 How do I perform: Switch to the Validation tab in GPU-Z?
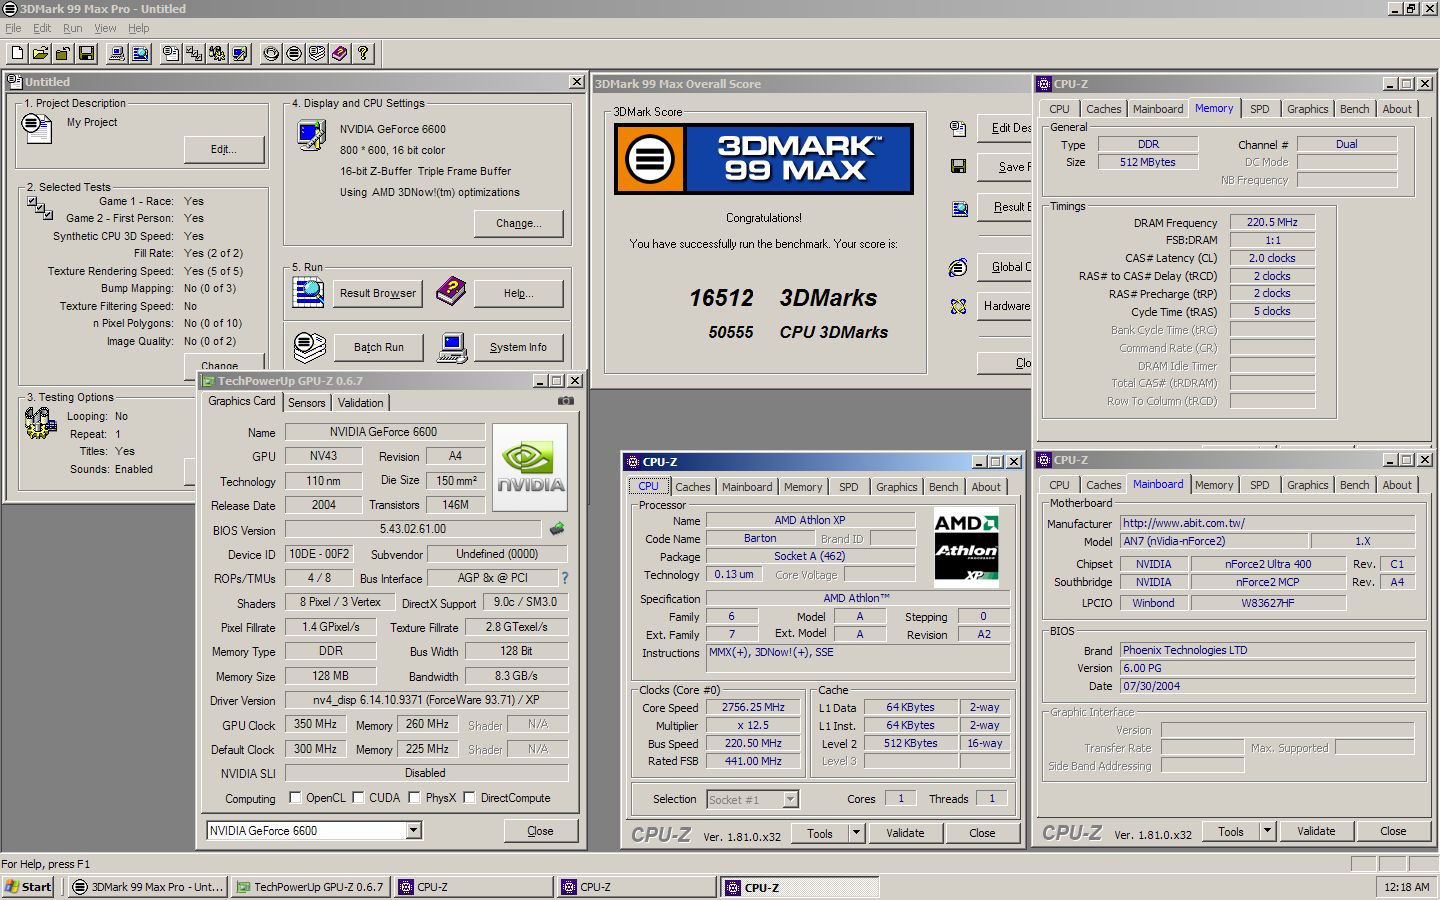click(360, 402)
